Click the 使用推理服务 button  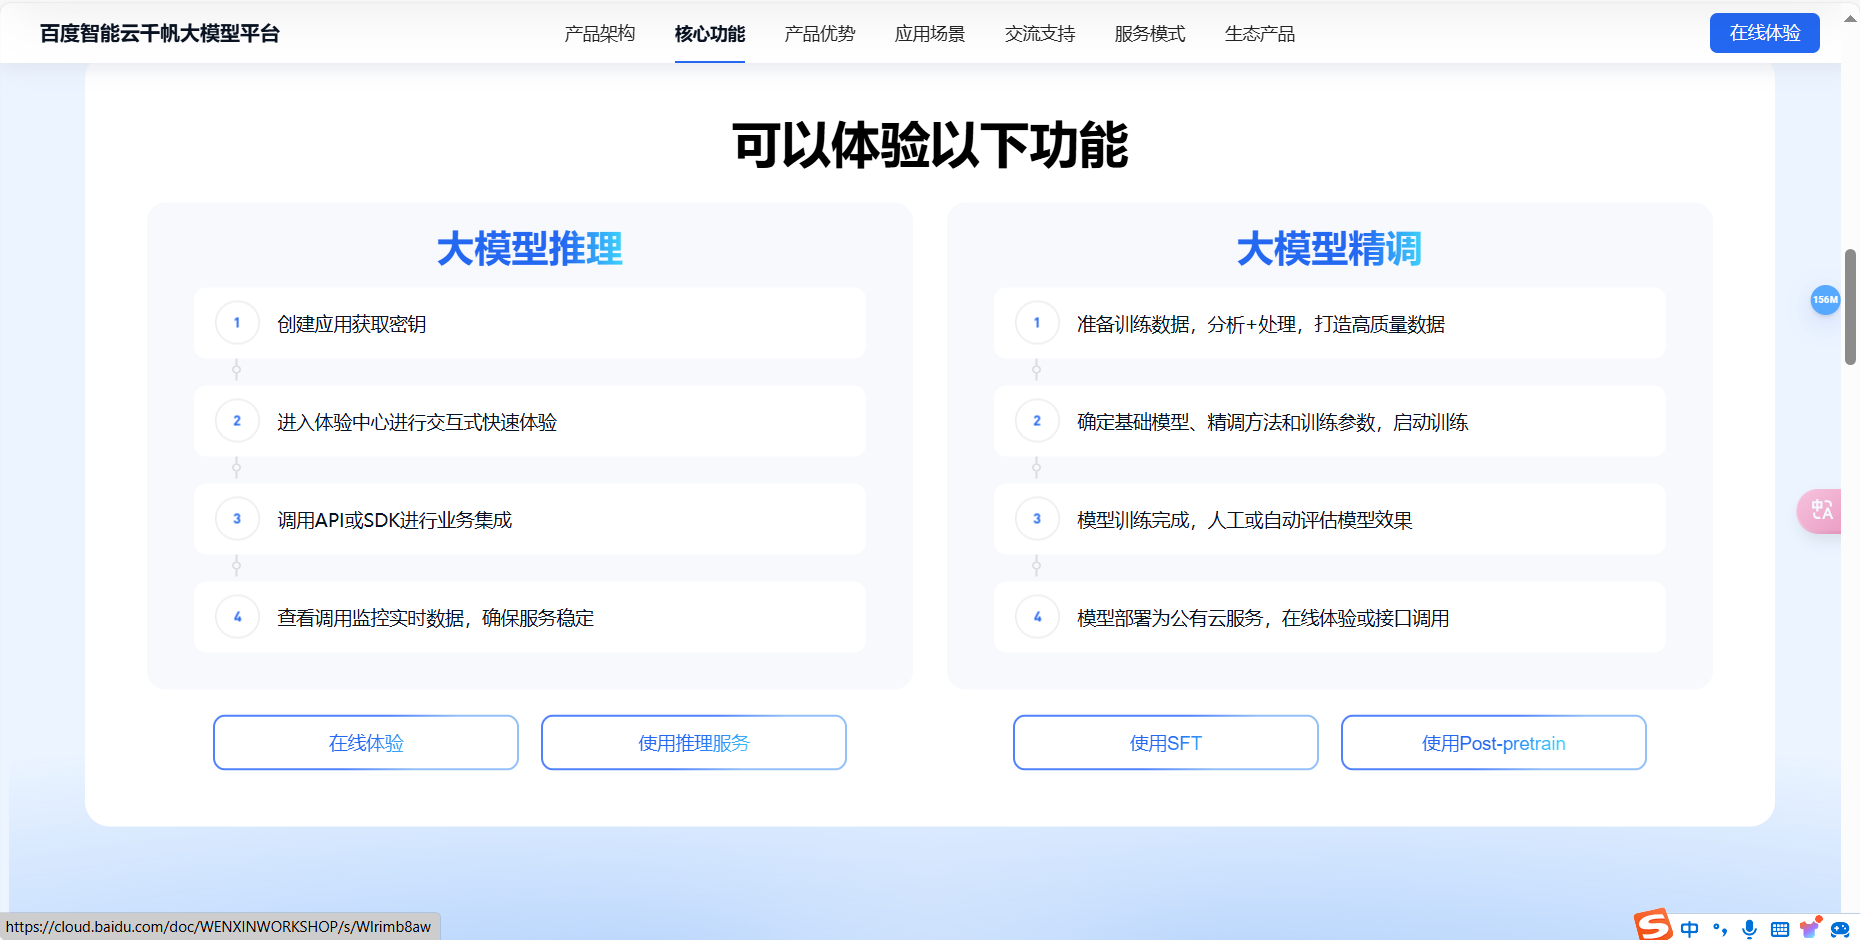[x=693, y=742]
